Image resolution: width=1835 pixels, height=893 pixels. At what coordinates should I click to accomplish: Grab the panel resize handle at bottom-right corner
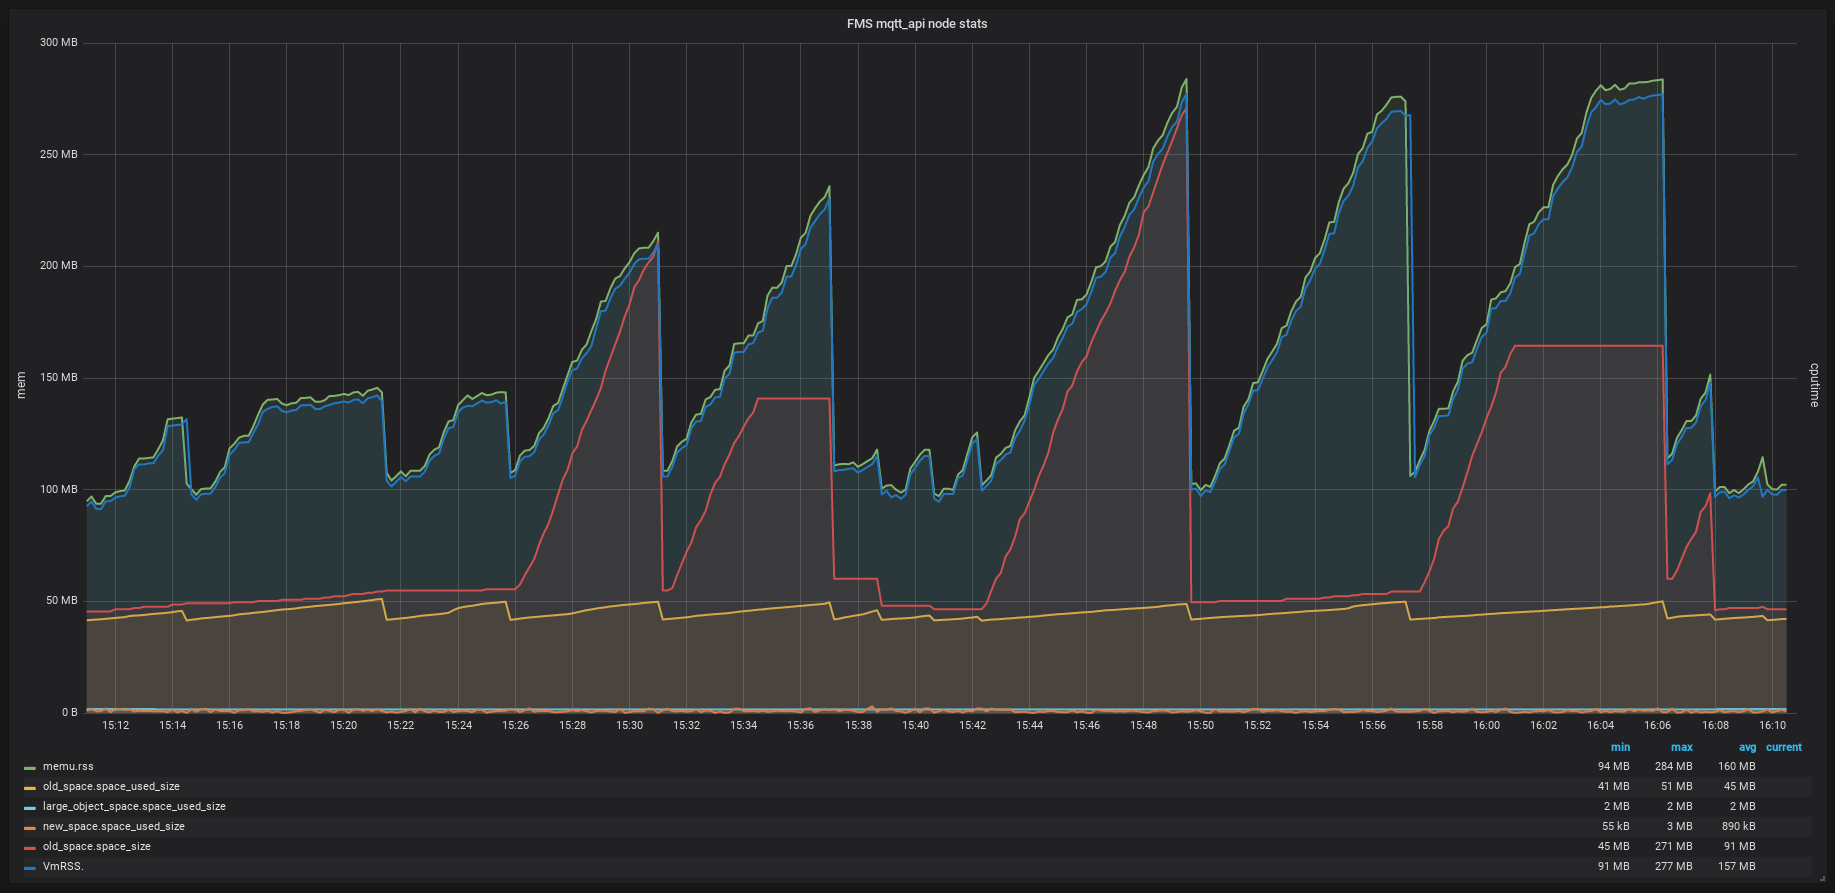(x=1822, y=879)
